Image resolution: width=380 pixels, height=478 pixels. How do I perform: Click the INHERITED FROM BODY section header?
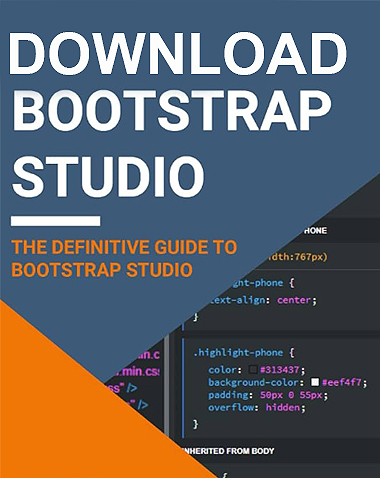click(228, 451)
